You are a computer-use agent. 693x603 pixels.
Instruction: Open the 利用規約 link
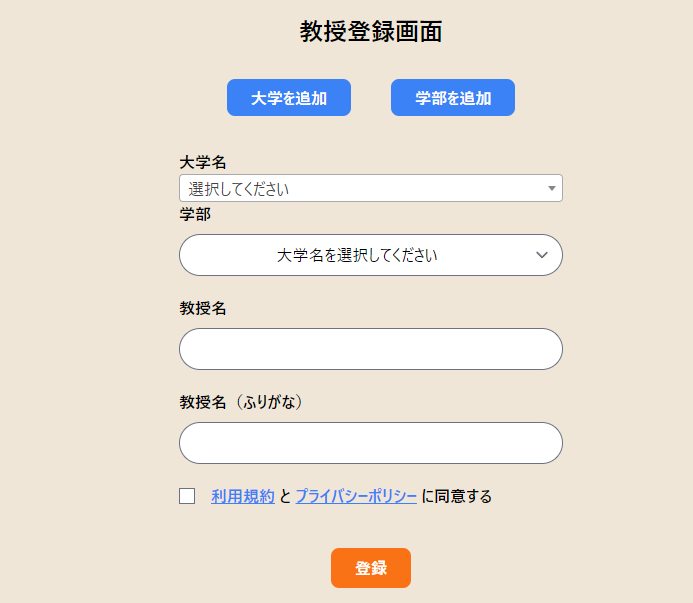pyautogui.click(x=243, y=496)
